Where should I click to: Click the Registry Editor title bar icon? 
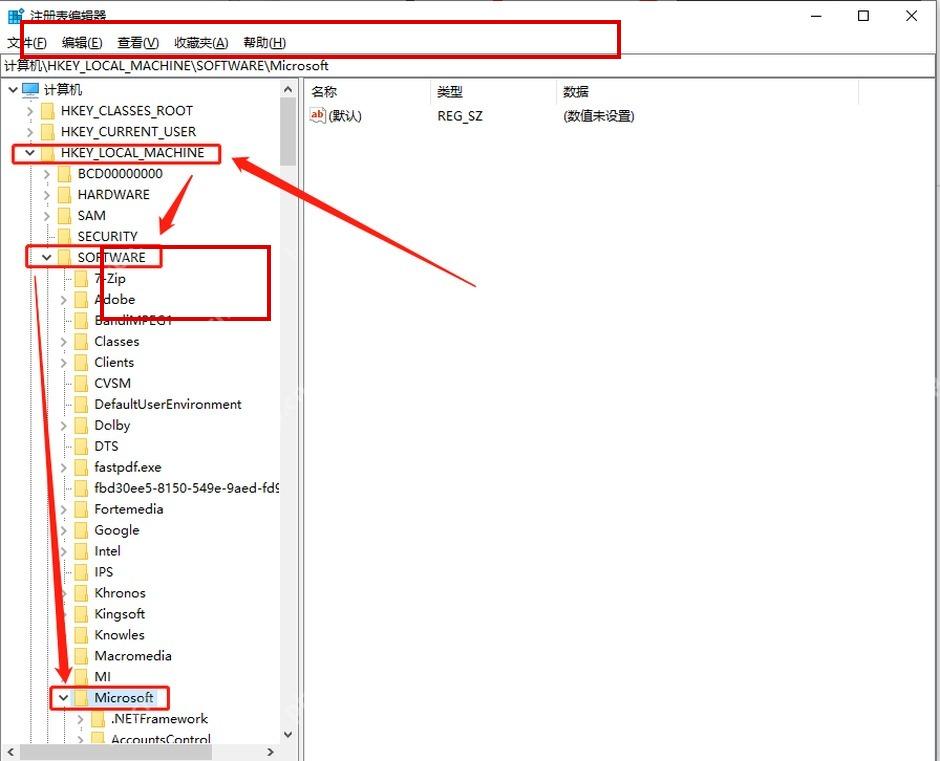(16, 16)
